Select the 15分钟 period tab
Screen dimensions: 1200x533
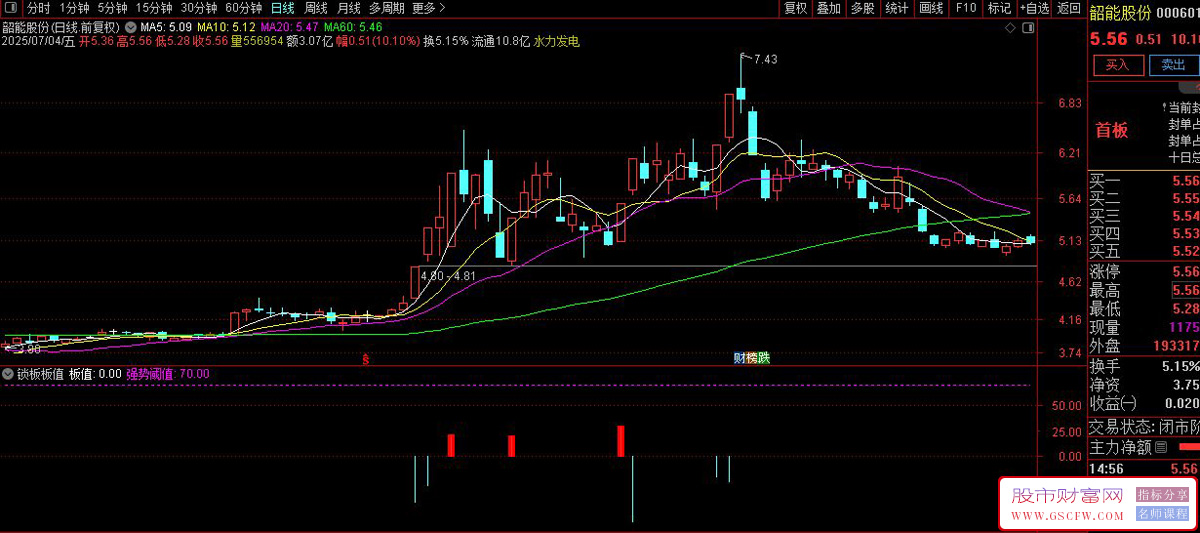tap(154, 8)
